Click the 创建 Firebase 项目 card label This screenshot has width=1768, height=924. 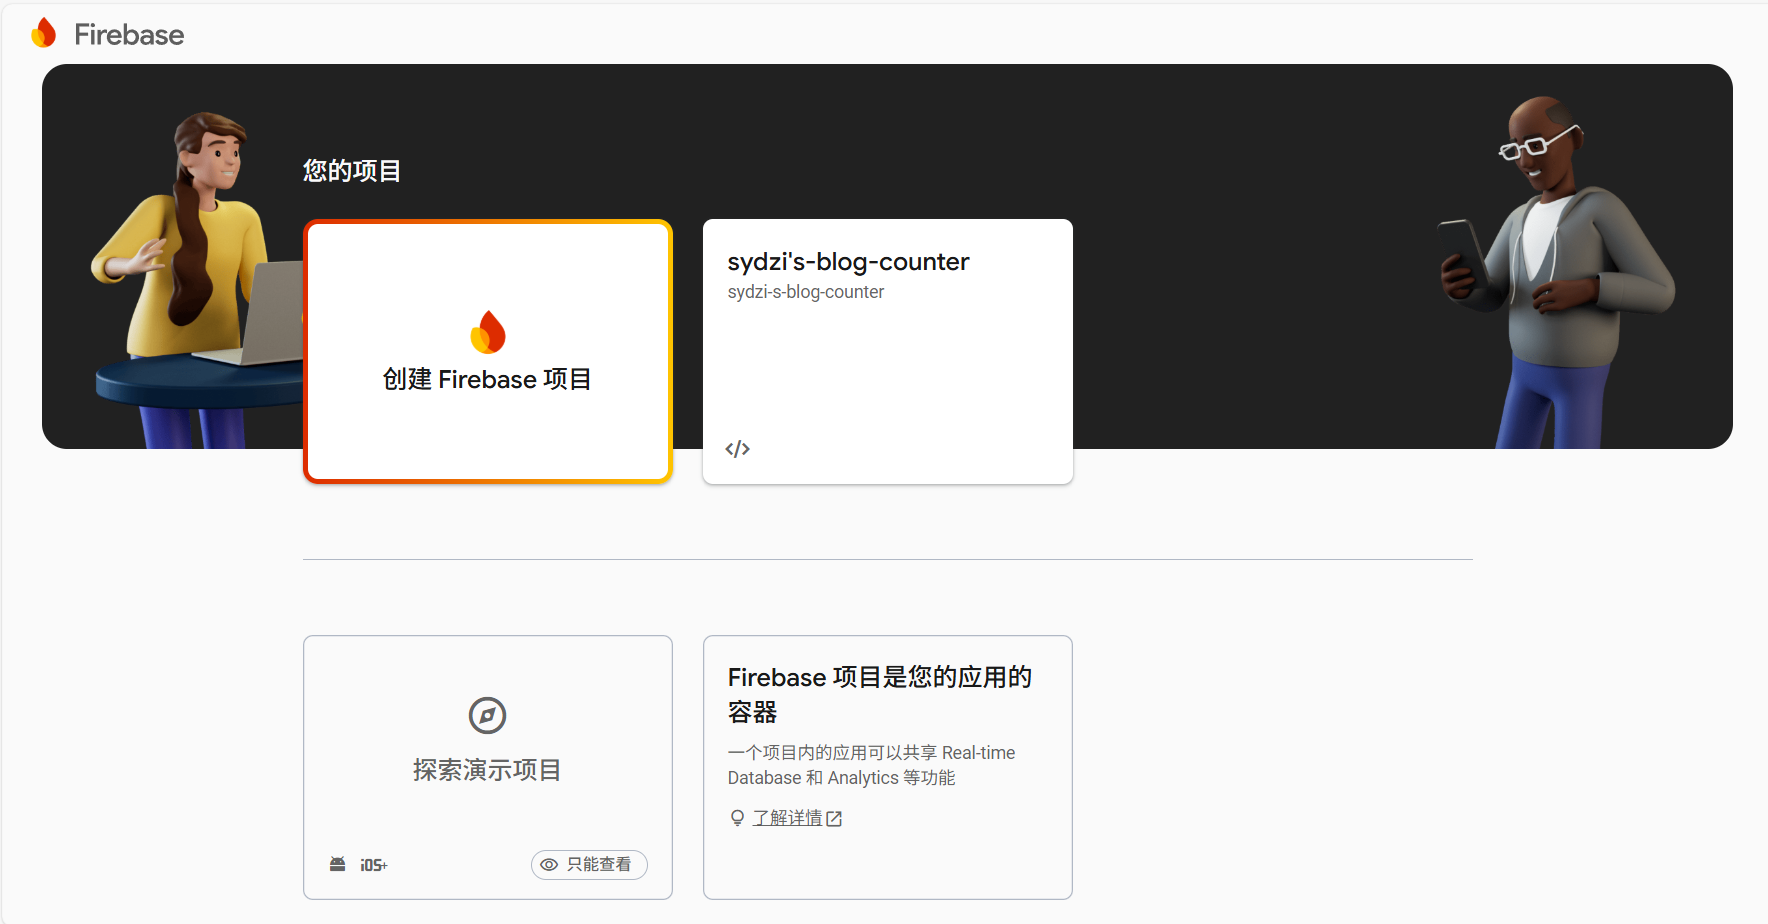487,380
